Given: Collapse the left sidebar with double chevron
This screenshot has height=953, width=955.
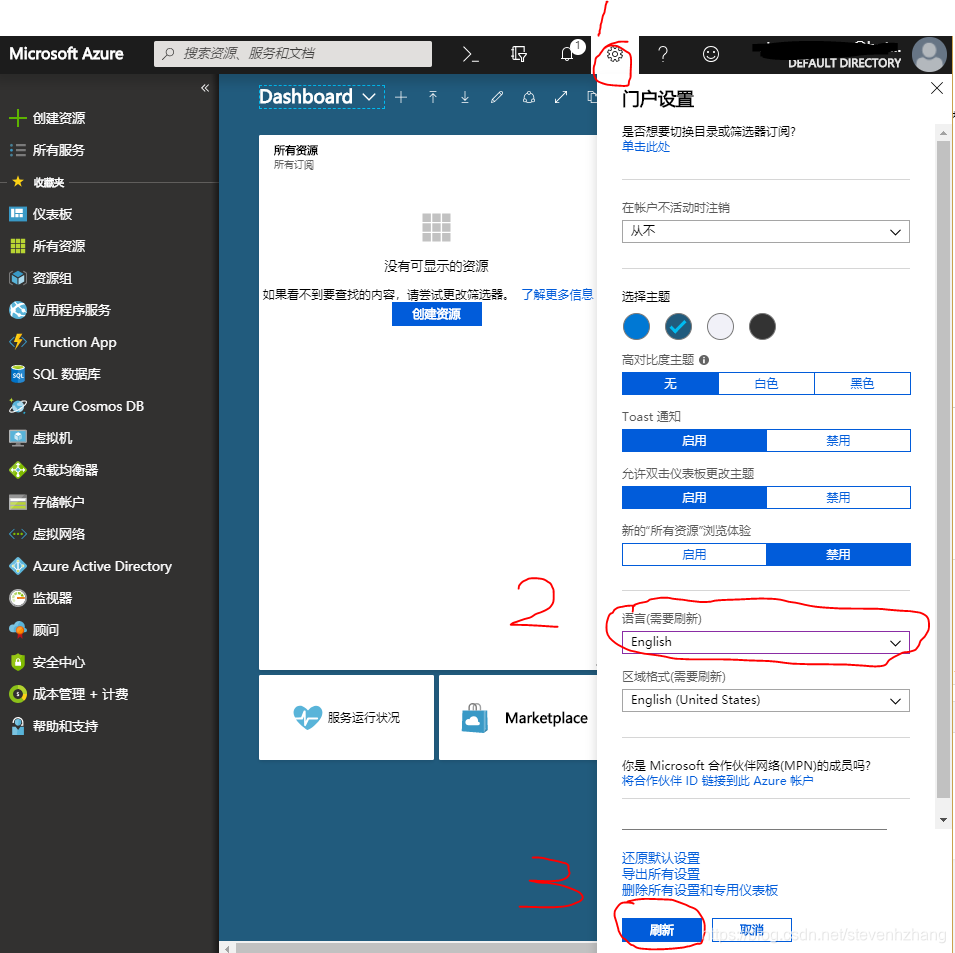Looking at the screenshot, I should coord(205,88).
